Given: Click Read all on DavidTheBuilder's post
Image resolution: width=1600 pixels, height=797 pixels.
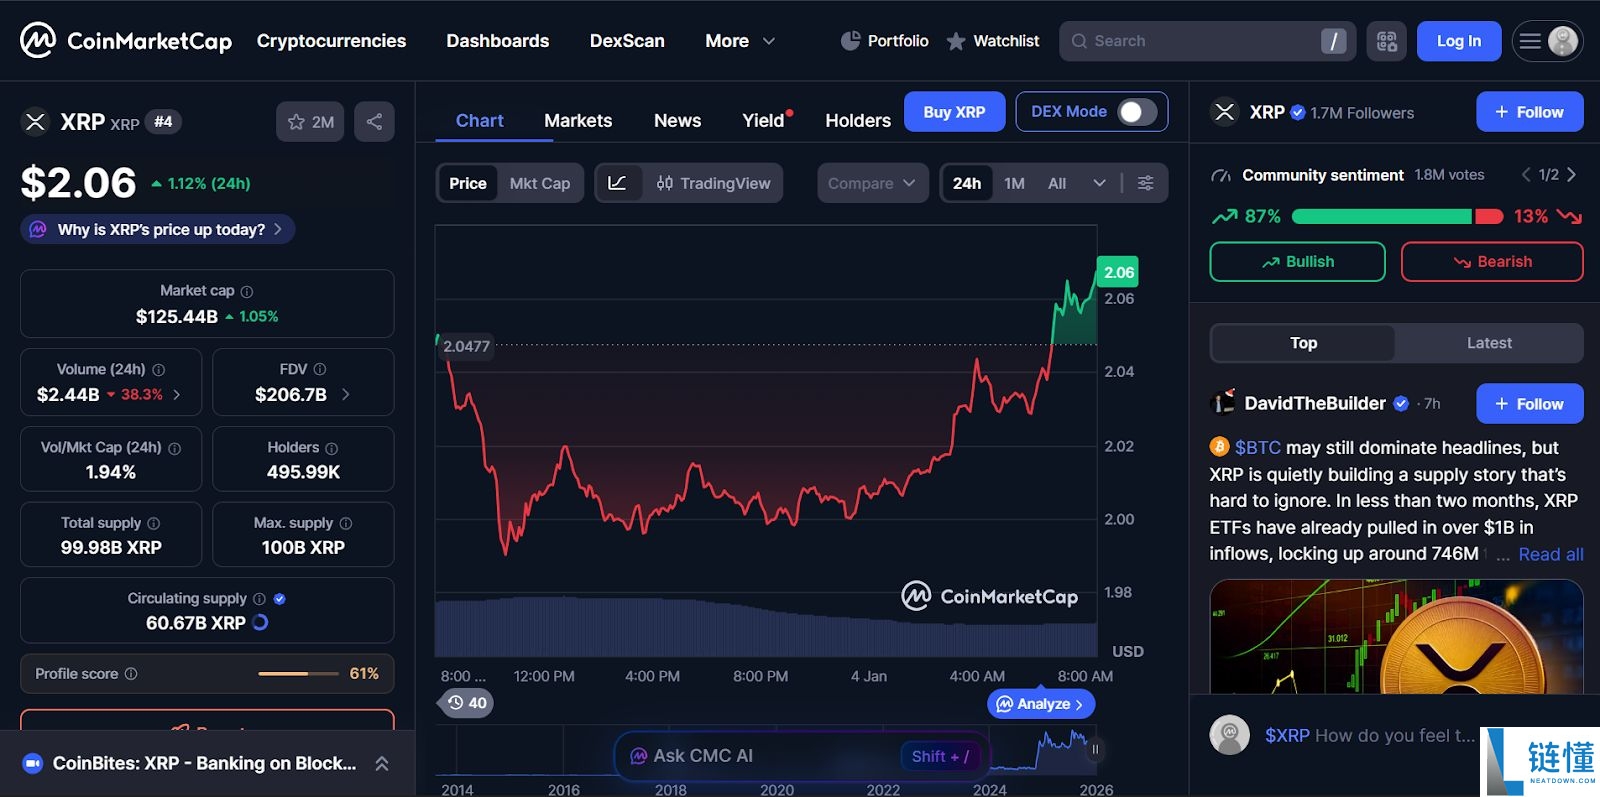Looking at the screenshot, I should pos(1551,555).
